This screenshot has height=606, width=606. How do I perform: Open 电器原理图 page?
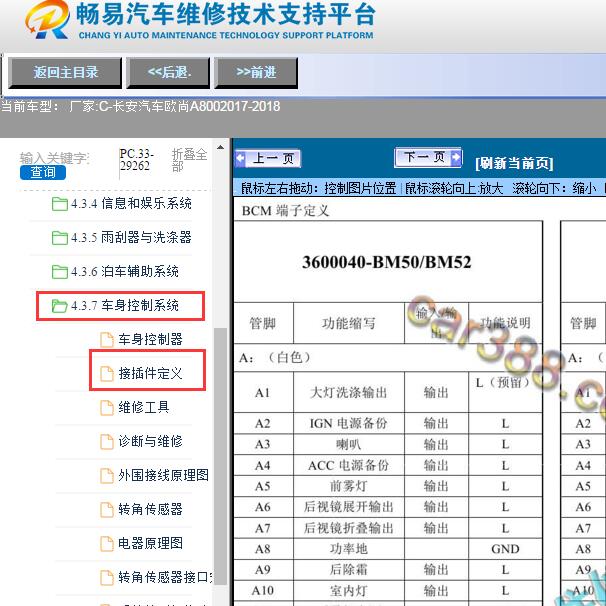coord(150,543)
